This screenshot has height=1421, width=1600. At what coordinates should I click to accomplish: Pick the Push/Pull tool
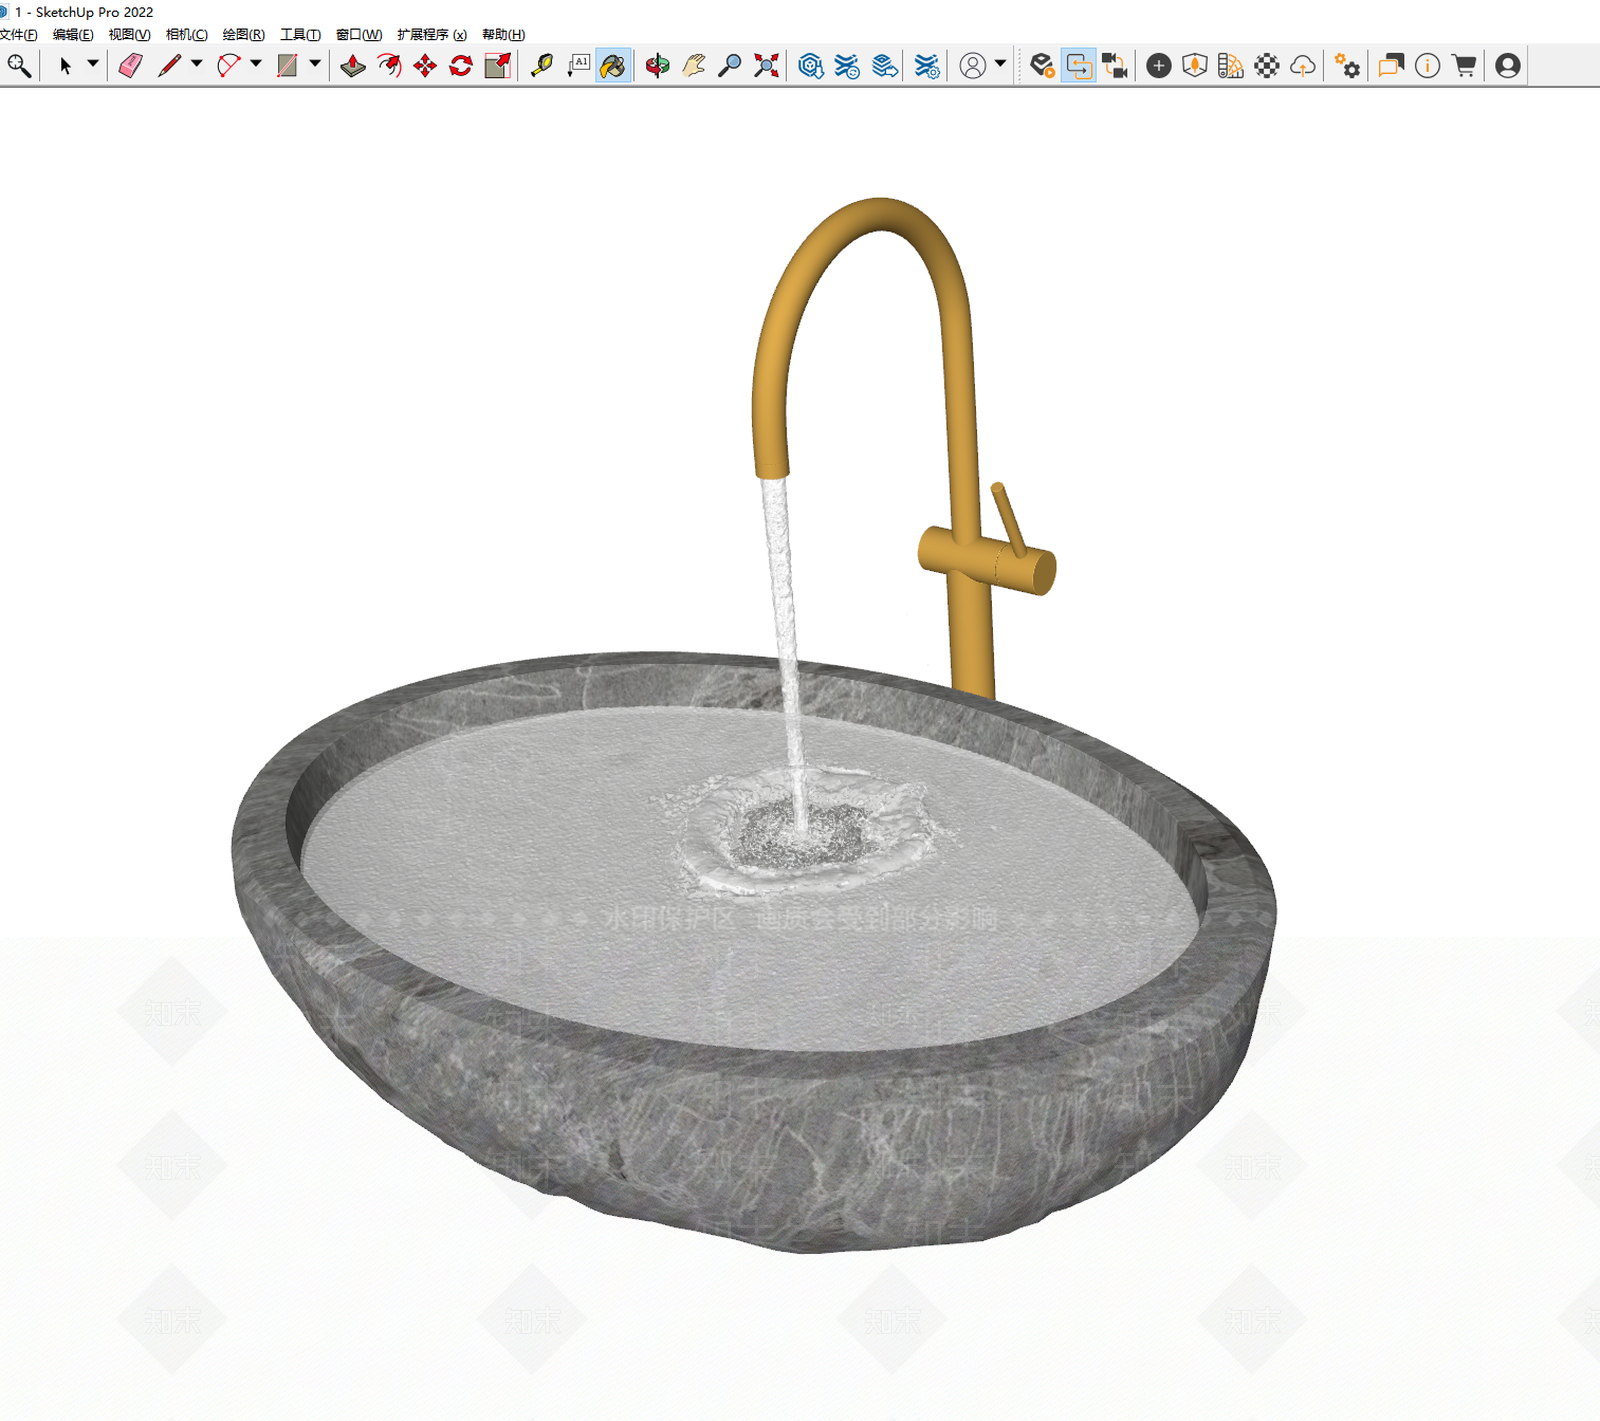353,66
